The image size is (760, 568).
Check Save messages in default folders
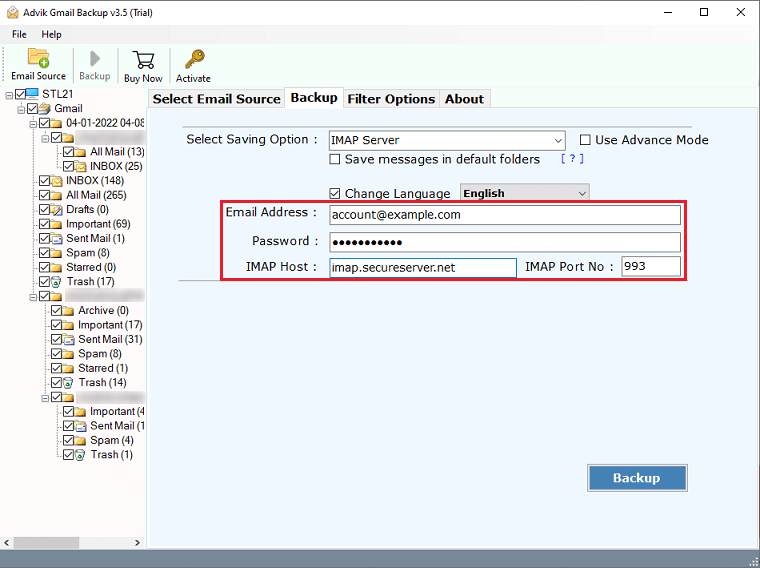(334, 159)
